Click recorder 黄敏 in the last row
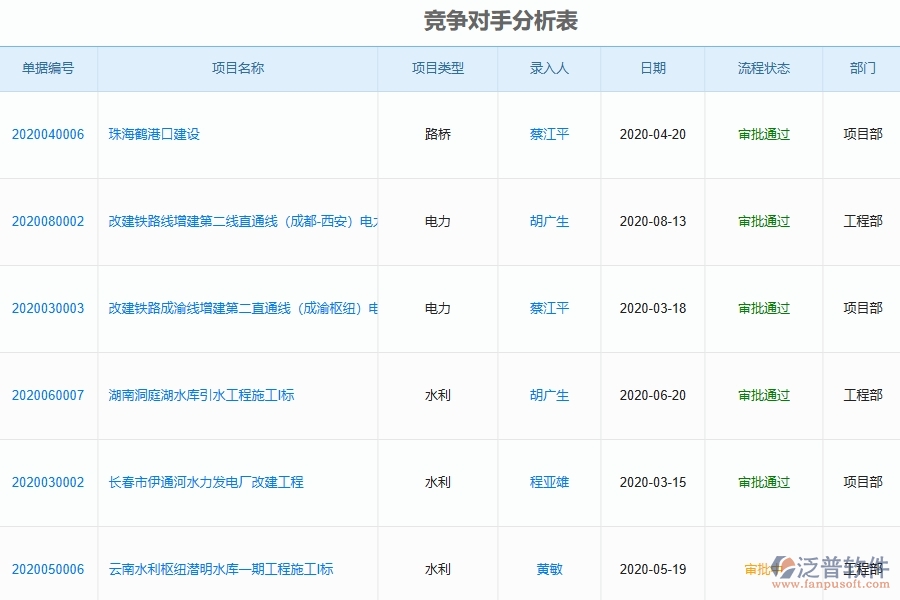The height and width of the screenshot is (600, 900). 548,568
